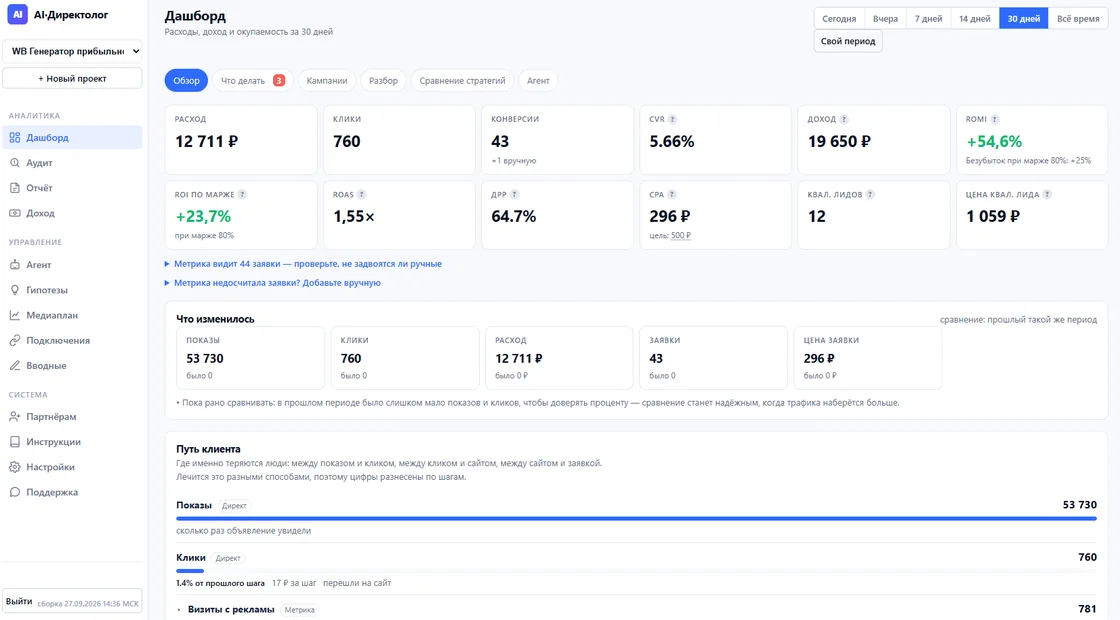1120x620 pixels.
Task: Click the + Новый проект button
Action: (72, 79)
